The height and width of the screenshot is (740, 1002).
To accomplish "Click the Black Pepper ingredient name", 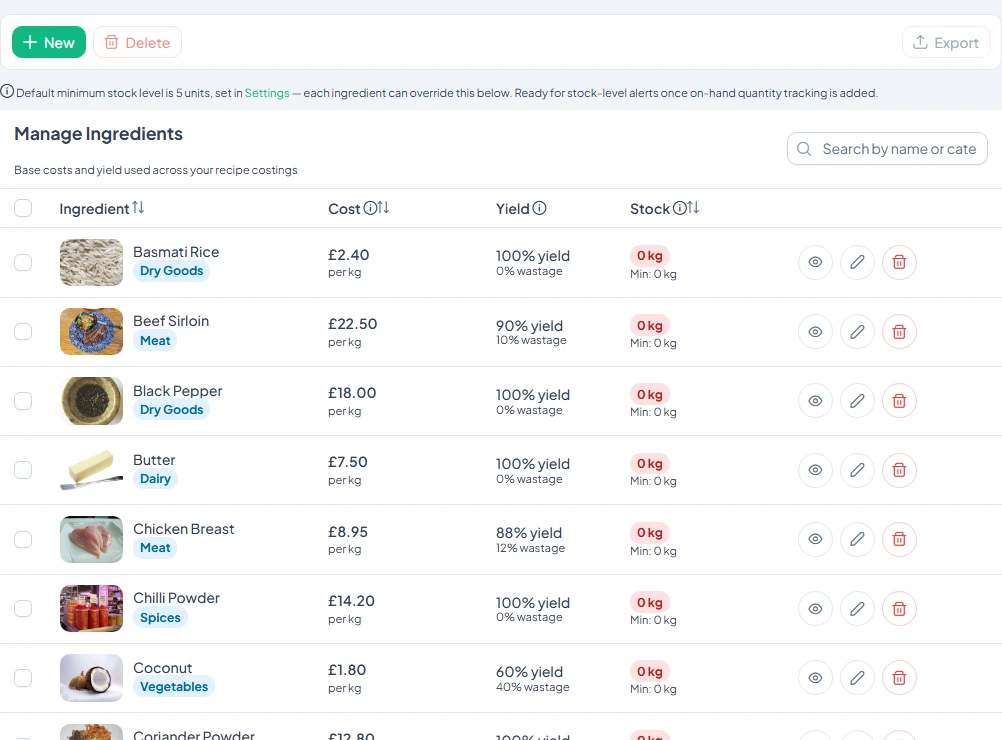I will pos(178,391).
